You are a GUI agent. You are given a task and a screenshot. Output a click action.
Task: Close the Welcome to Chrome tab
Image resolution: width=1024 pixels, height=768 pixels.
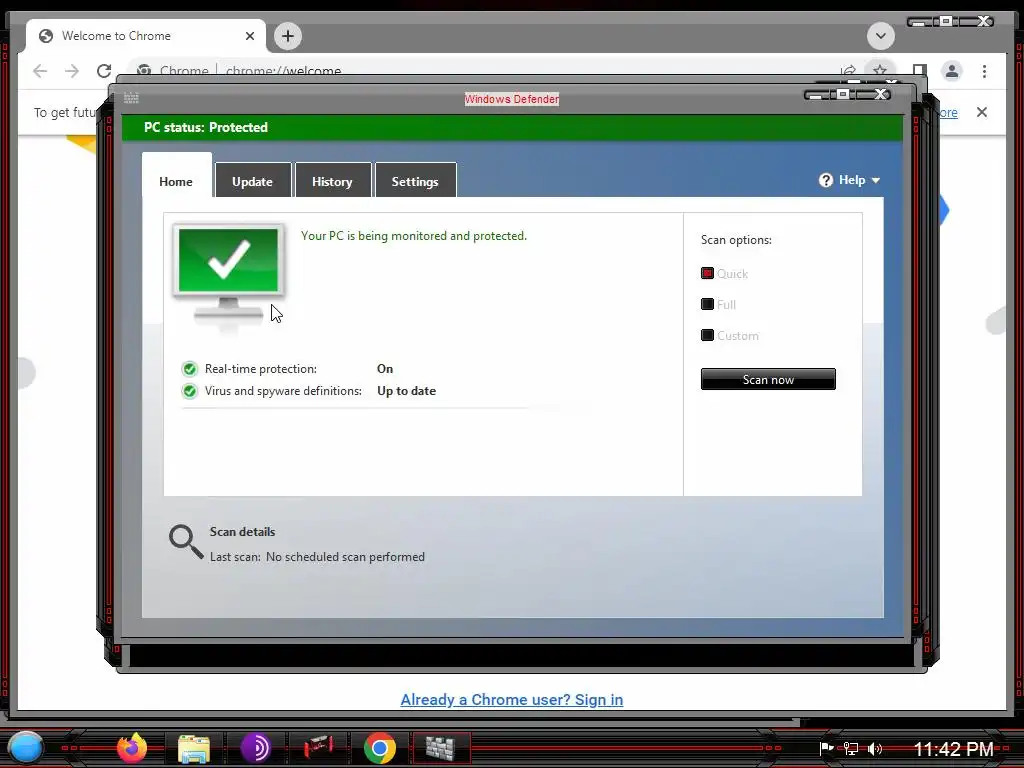click(249, 36)
